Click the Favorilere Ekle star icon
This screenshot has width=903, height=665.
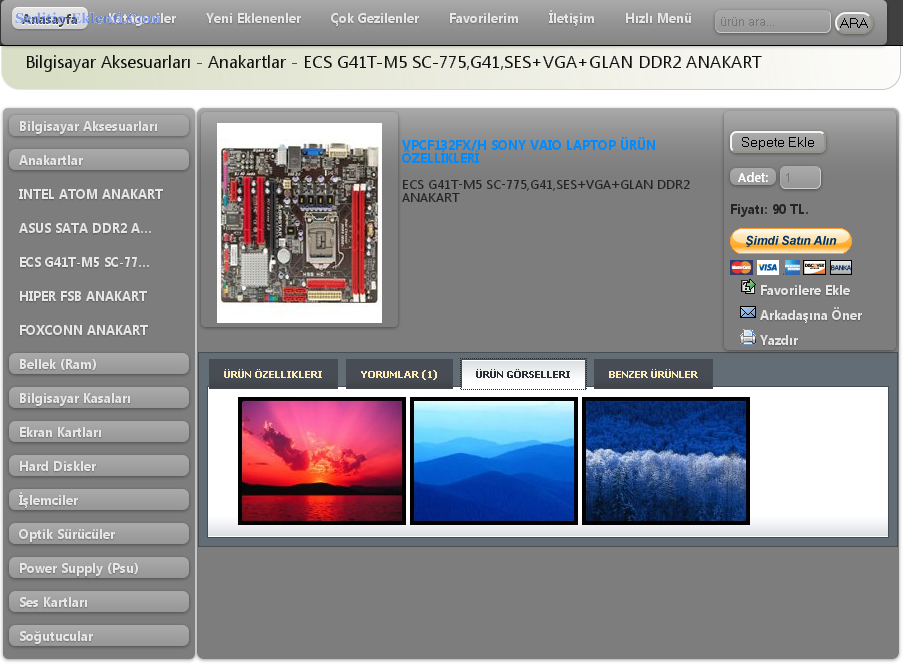click(748, 286)
